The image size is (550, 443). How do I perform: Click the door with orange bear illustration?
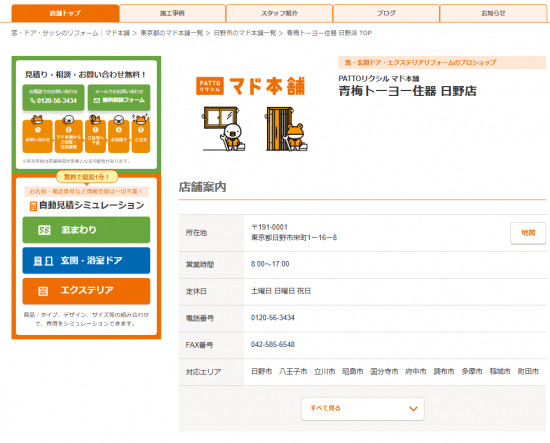[x=286, y=129]
